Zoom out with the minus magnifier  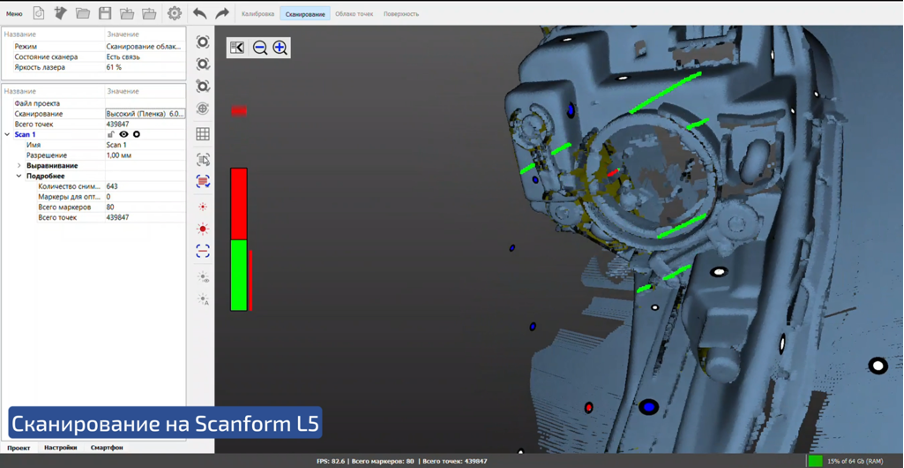pyautogui.click(x=260, y=48)
